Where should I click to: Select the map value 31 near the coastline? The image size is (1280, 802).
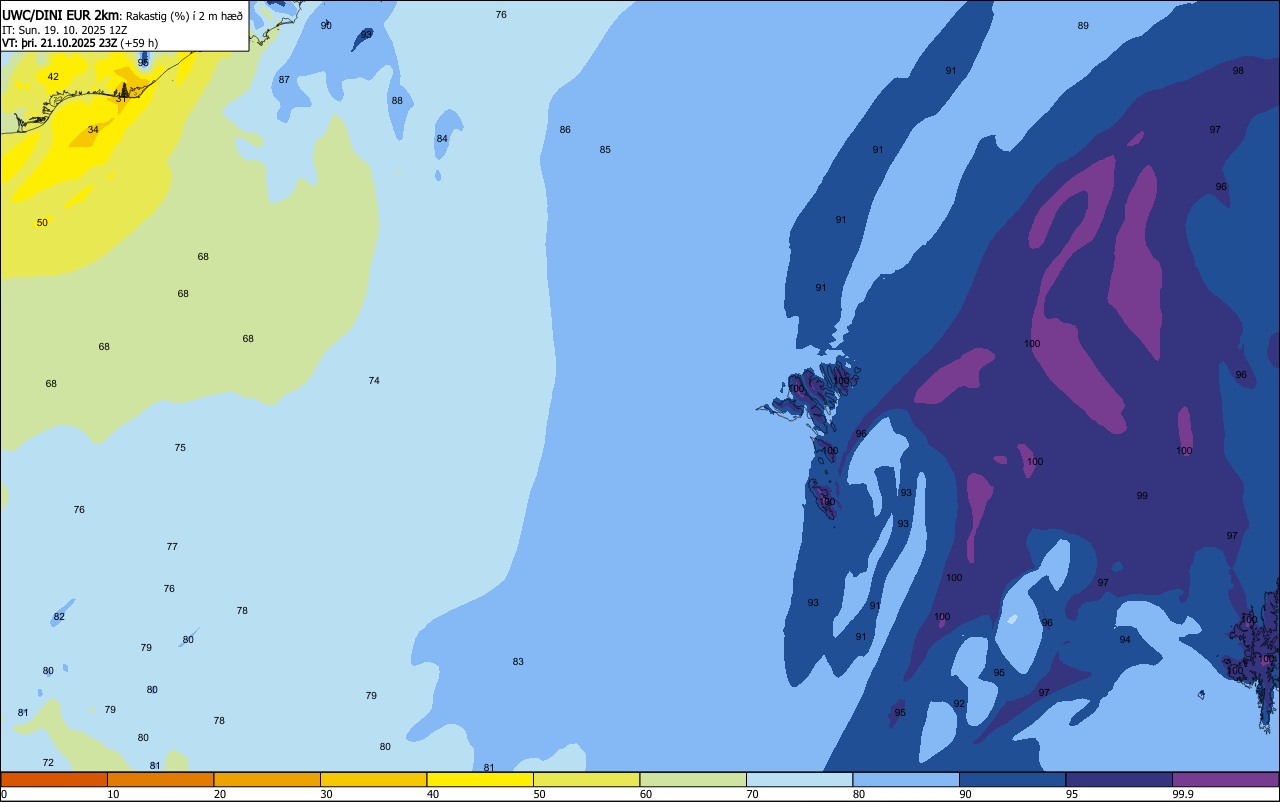pos(121,98)
